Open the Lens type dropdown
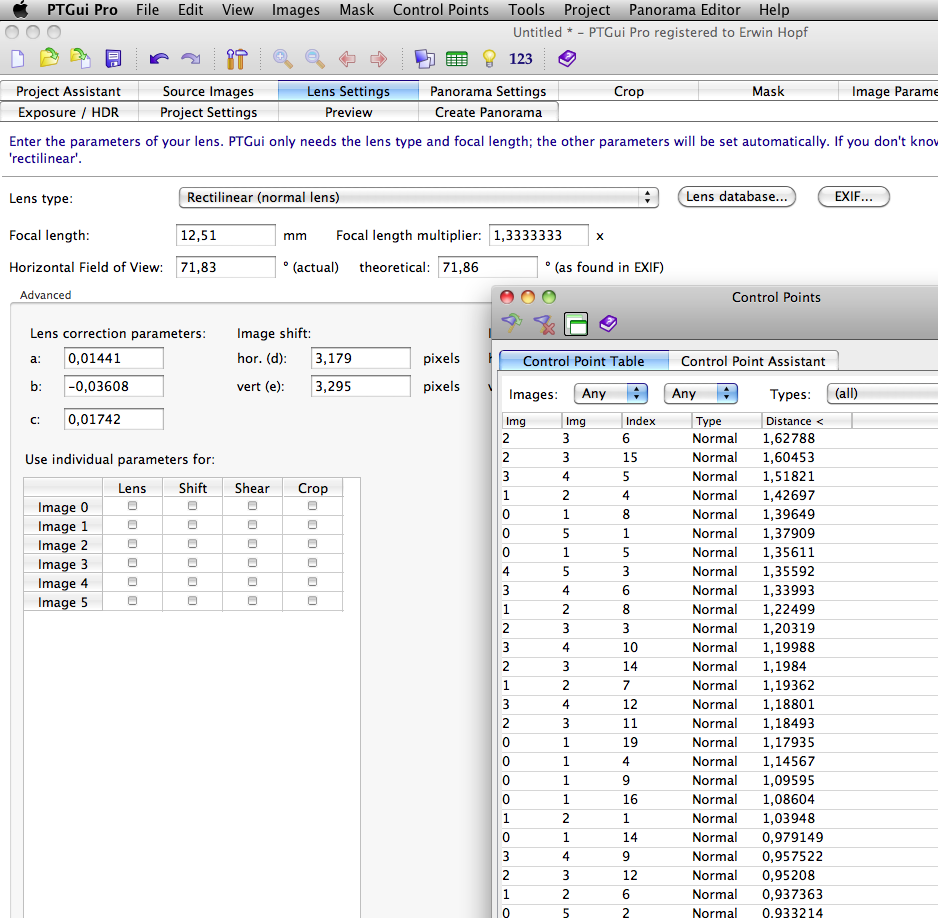The width and height of the screenshot is (938, 918). pyautogui.click(x=418, y=197)
